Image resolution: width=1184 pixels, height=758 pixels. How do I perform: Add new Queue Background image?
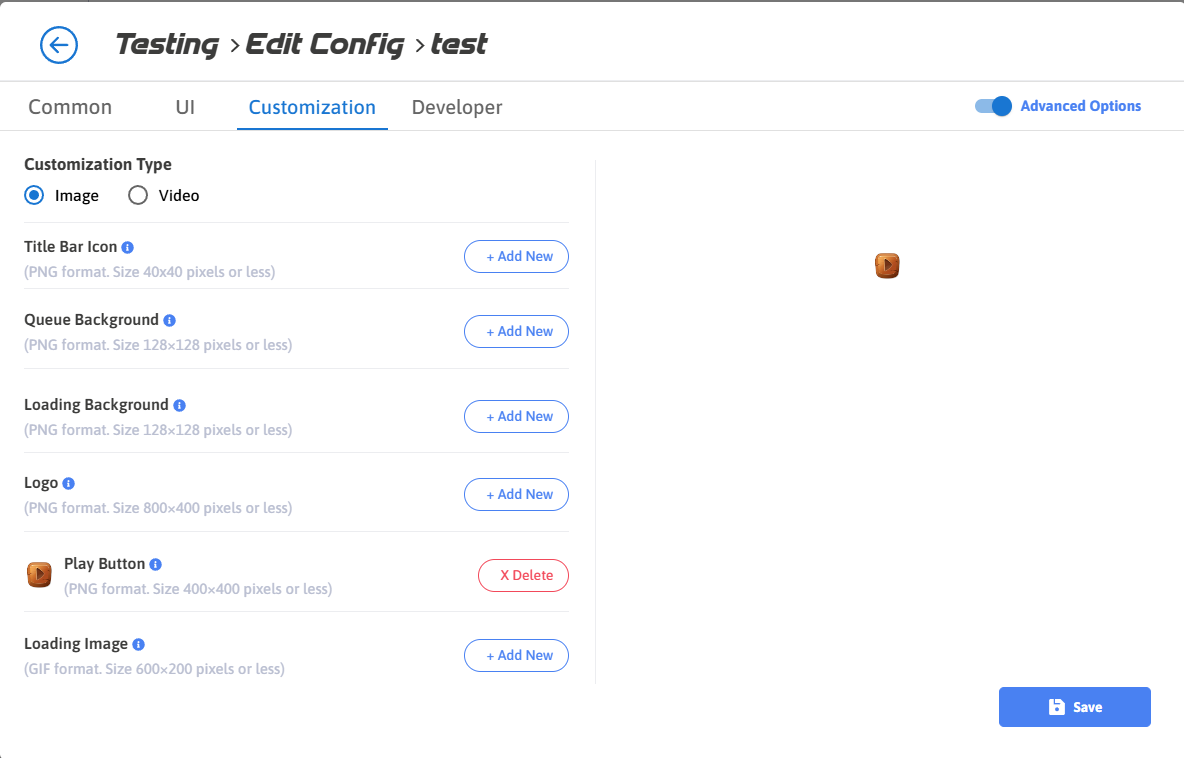click(x=516, y=331)
